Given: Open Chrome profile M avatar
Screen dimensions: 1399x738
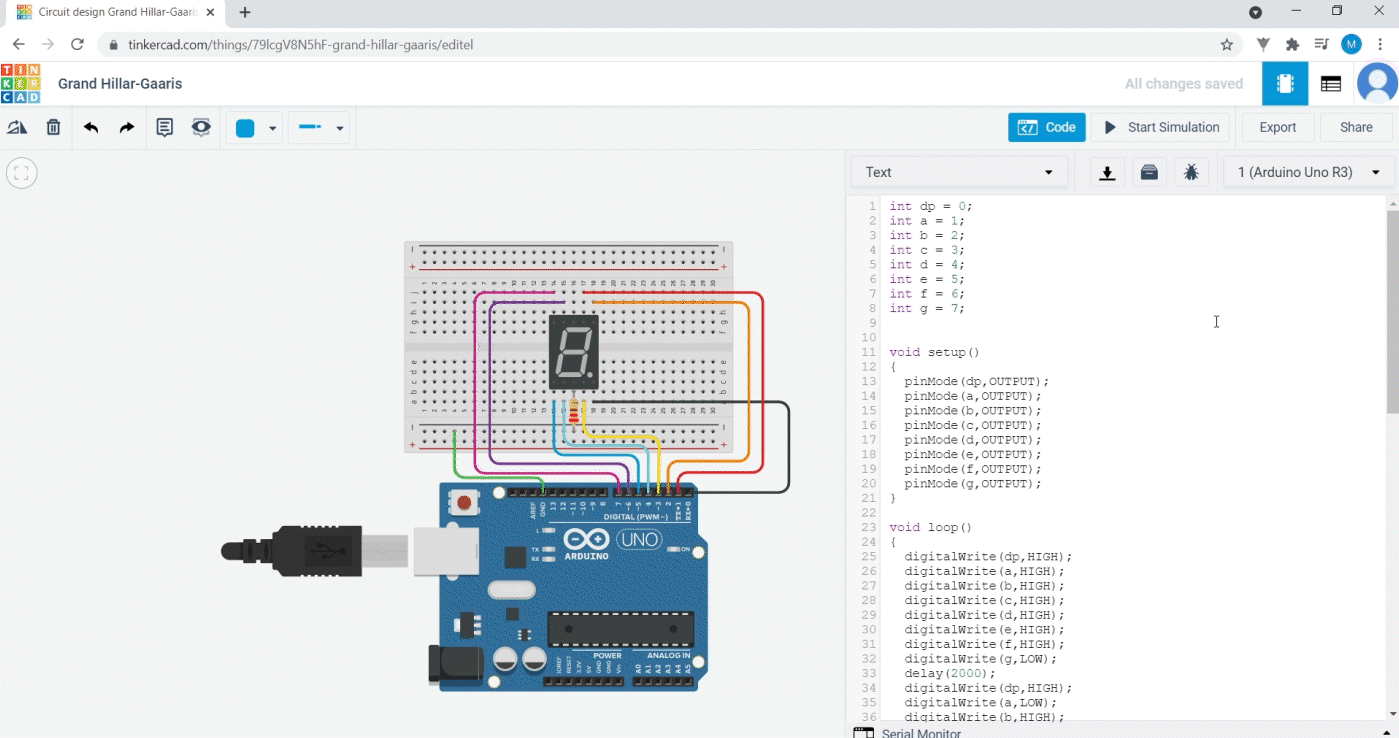Looking at the screenshot, I should [x=1351, y=44].
